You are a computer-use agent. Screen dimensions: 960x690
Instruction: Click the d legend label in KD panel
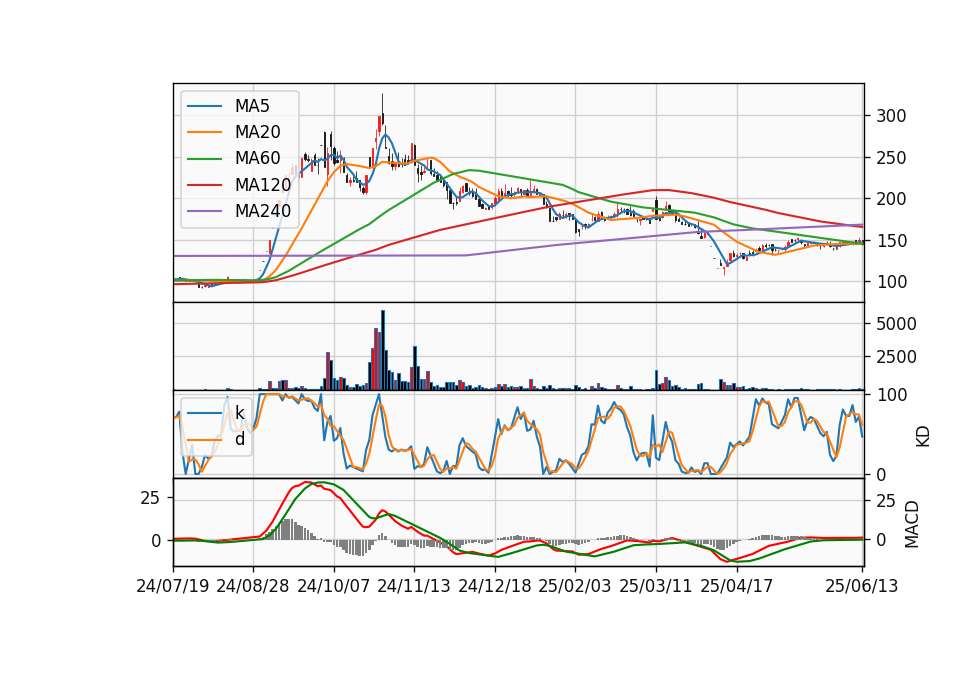[x=240, y=439]
